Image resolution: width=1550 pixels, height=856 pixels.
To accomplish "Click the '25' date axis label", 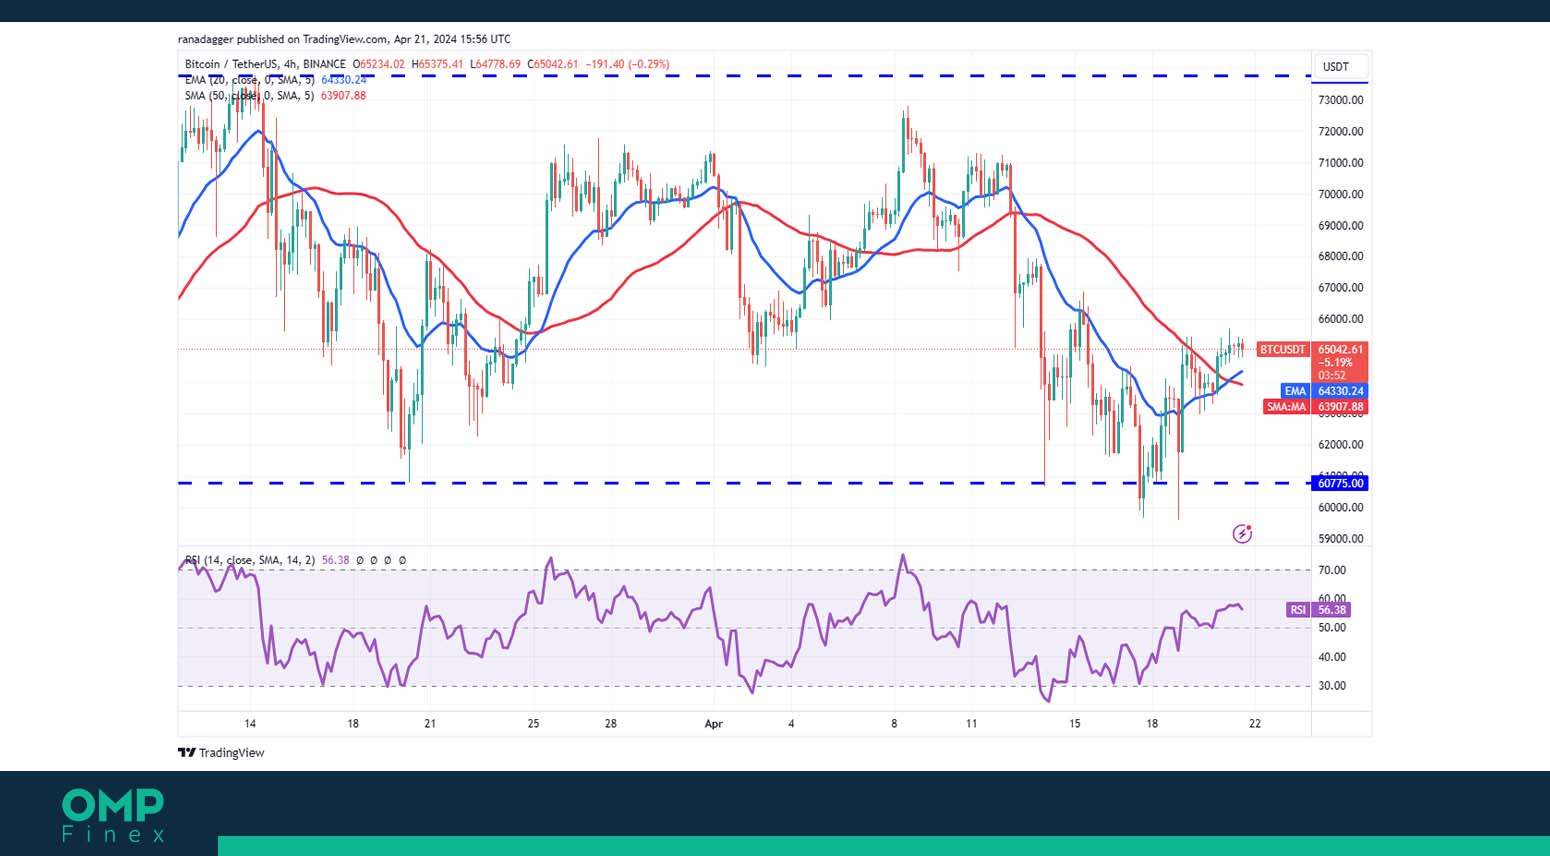I will click(533, 724).
